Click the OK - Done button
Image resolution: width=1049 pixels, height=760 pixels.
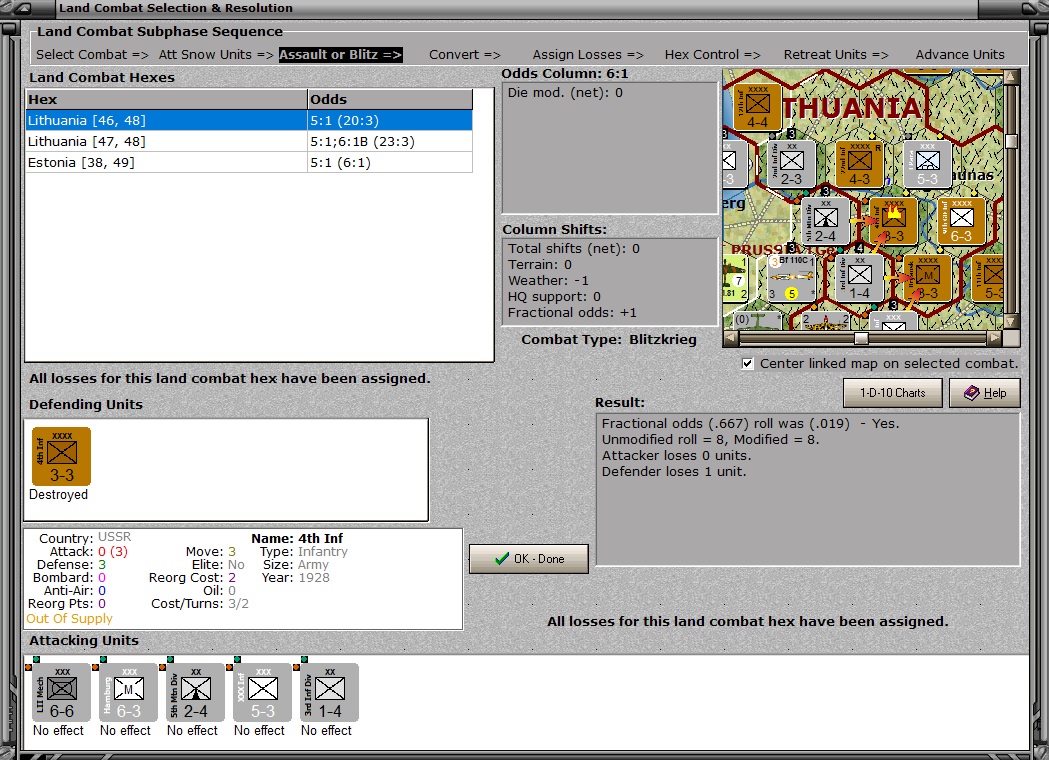[529, 559]
